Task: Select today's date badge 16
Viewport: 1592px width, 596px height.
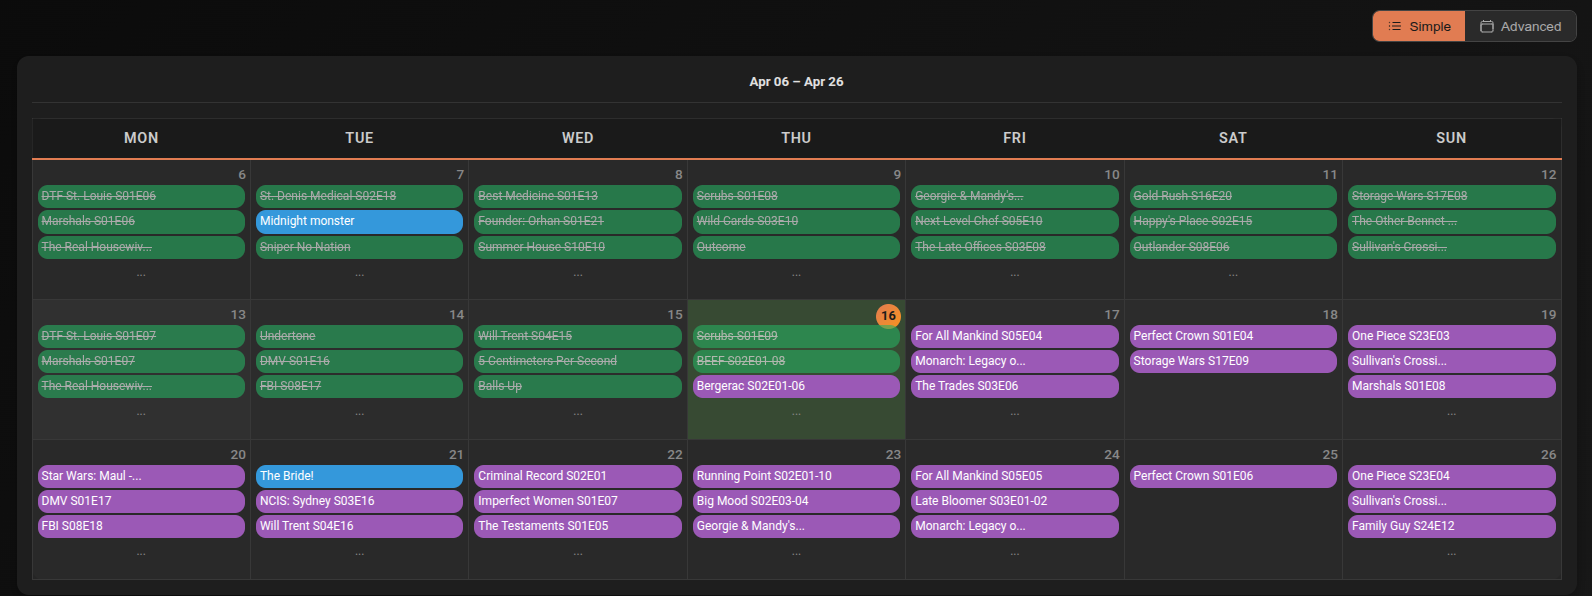Action: (888, 316)
